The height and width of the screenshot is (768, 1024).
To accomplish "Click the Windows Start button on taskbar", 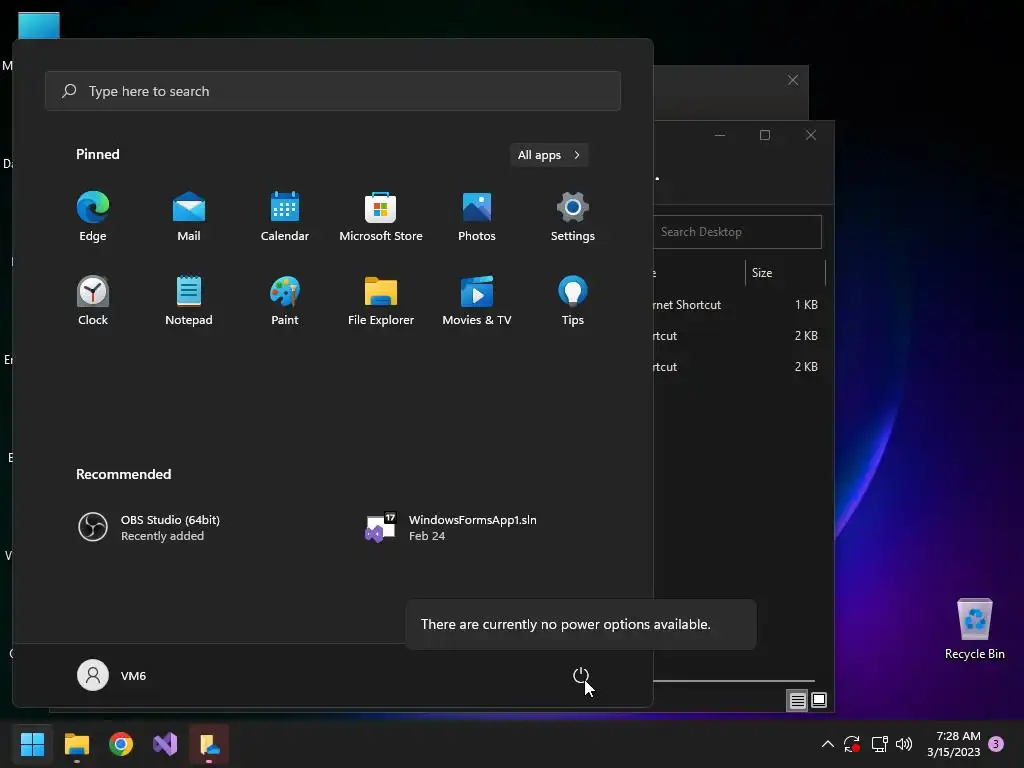I will (x=32, y=744).
